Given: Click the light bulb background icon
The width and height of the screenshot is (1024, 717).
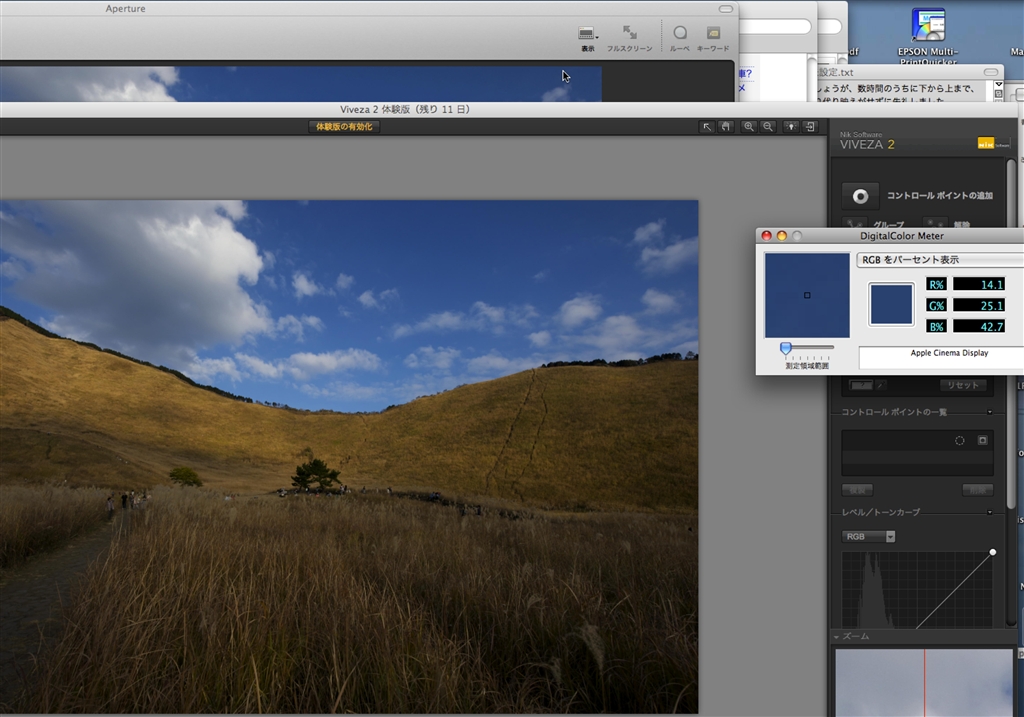Looking at the screenshot, I should (x=791, y=127).
